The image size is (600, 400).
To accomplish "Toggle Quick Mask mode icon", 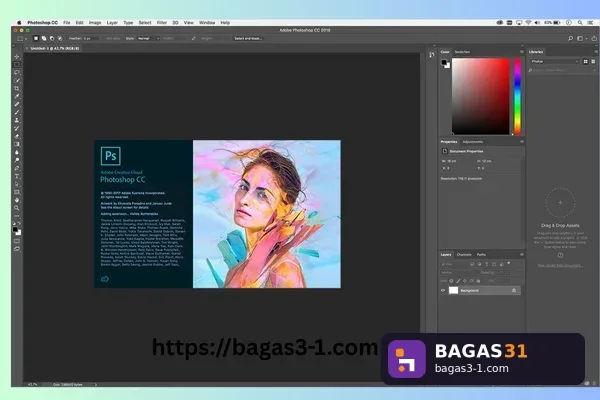I will point(16,241).
